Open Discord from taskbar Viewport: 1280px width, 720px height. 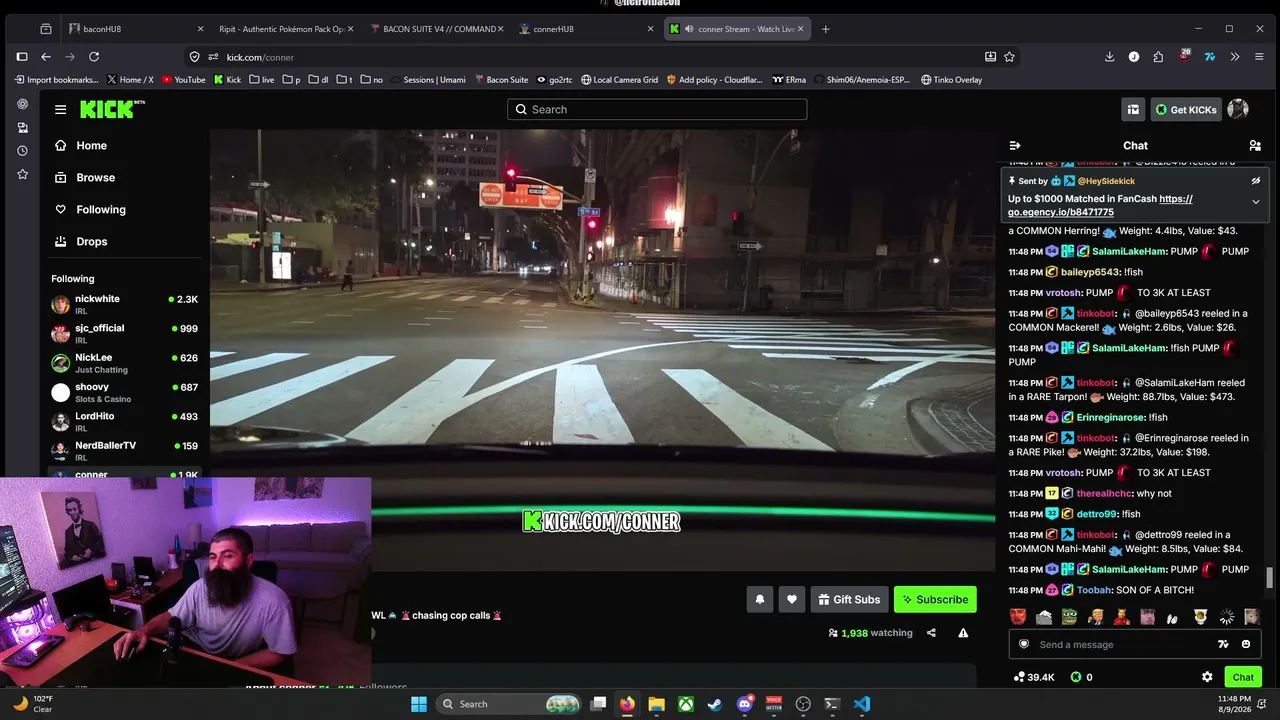point(744,704)
